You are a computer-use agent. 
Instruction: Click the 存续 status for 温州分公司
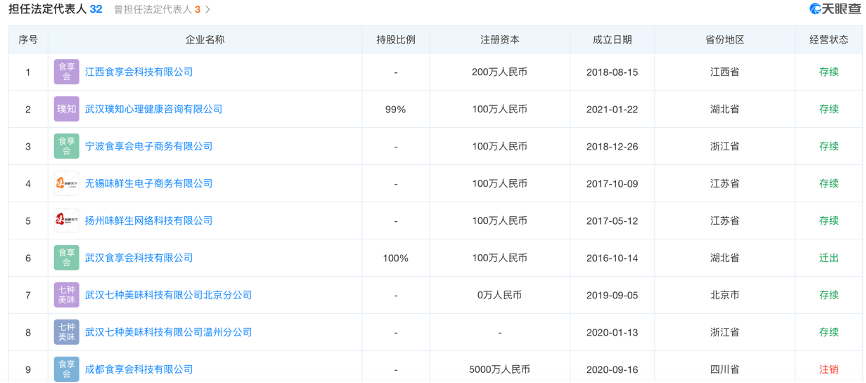click(829, 332)
